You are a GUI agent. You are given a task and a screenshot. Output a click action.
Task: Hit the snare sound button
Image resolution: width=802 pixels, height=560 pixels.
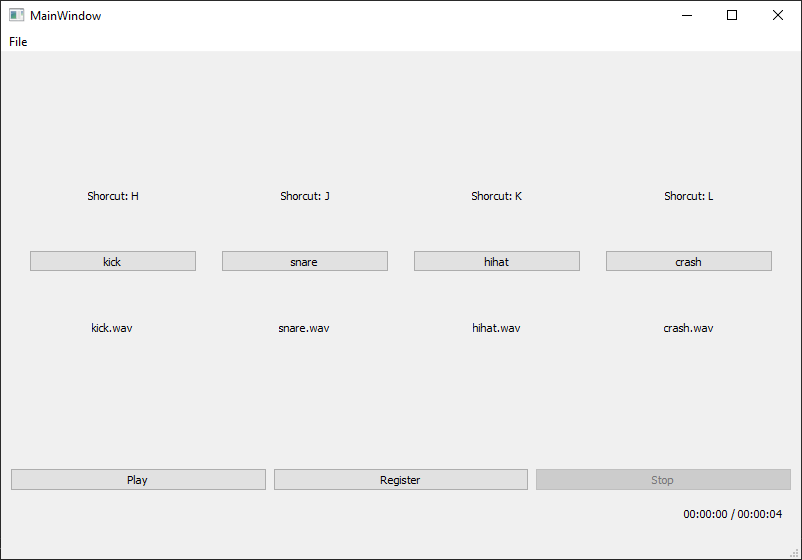pyautogui.click(x=304, y=261)
